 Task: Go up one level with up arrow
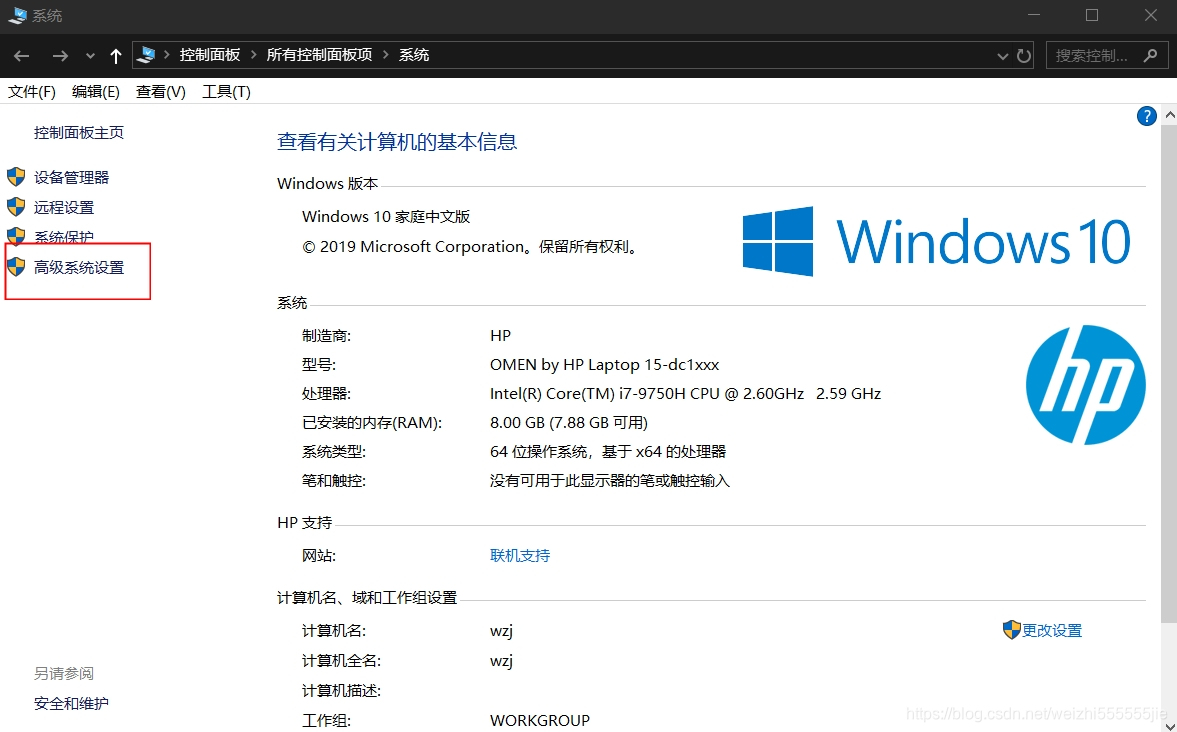[x=116, y=56]
